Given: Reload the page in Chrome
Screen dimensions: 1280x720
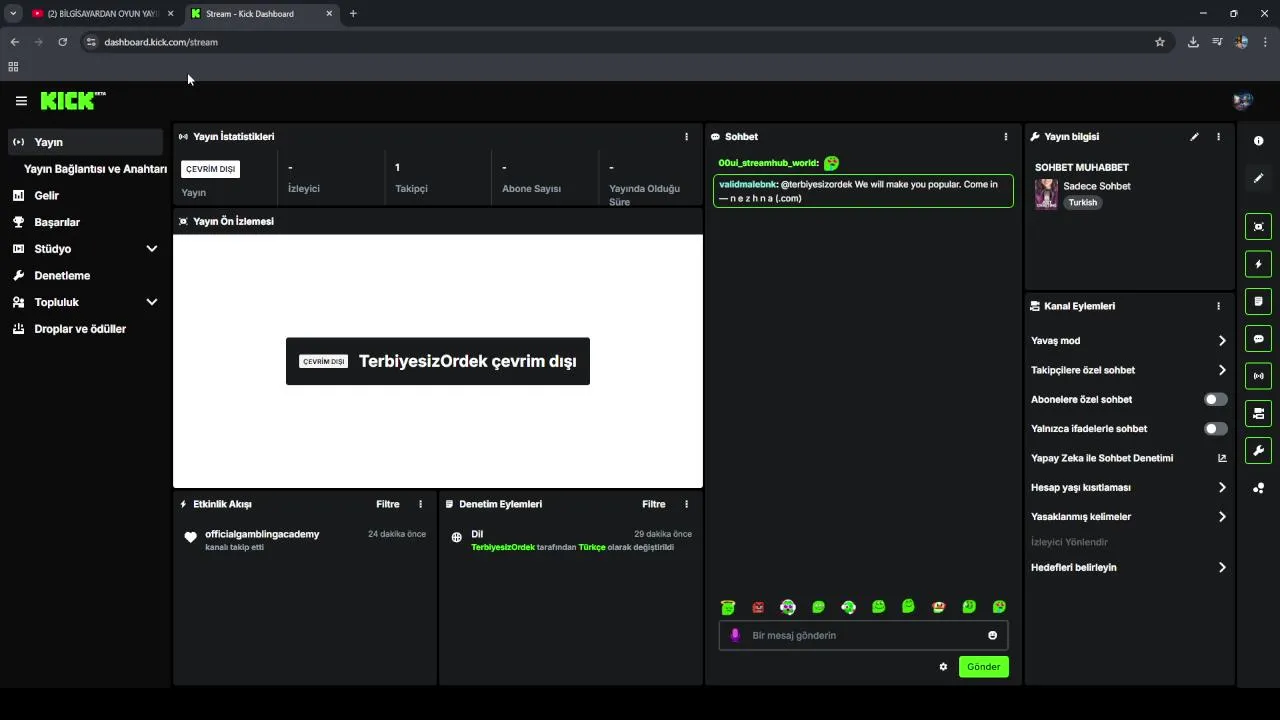Looking at the screenshot, I should click(62, 42).
